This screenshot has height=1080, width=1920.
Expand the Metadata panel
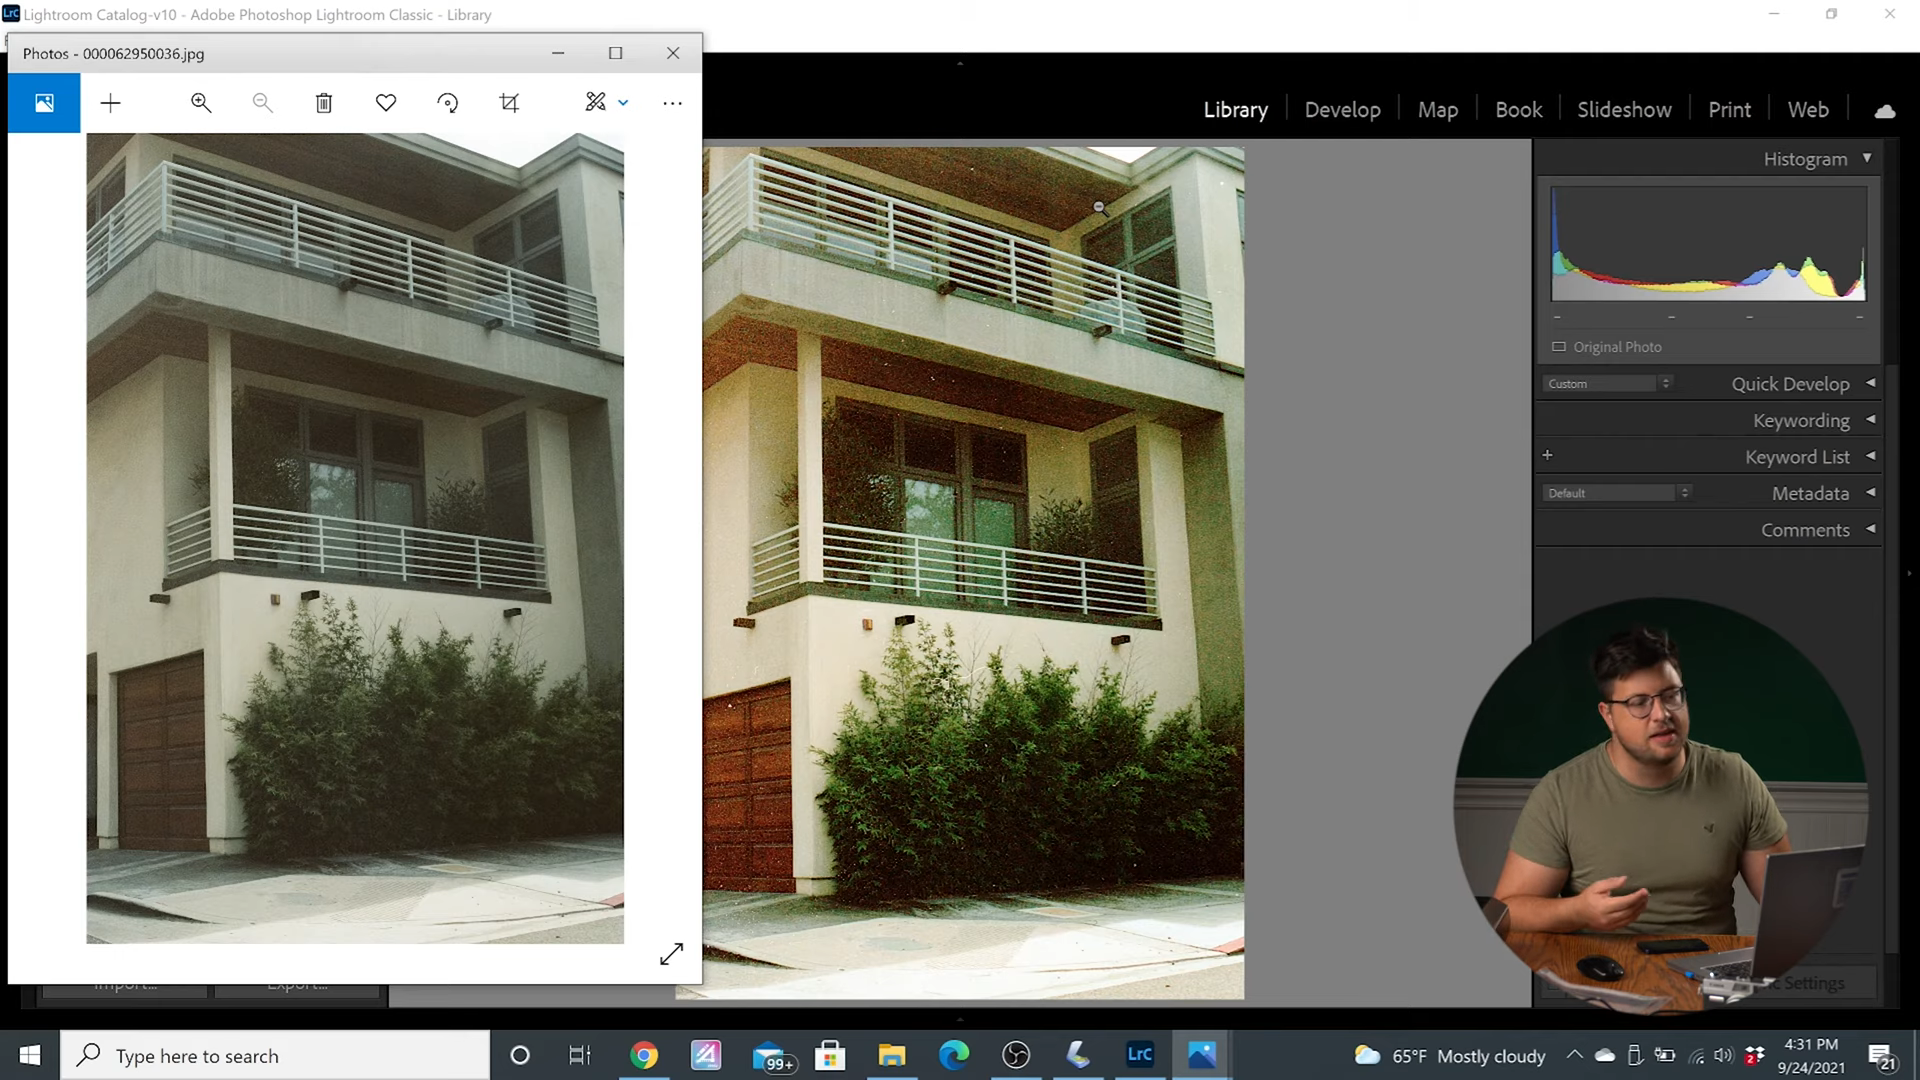[1870, 493]
